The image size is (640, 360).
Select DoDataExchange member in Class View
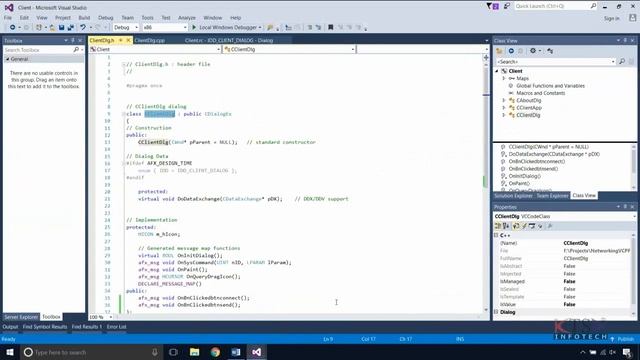click(x=554, y=154)
